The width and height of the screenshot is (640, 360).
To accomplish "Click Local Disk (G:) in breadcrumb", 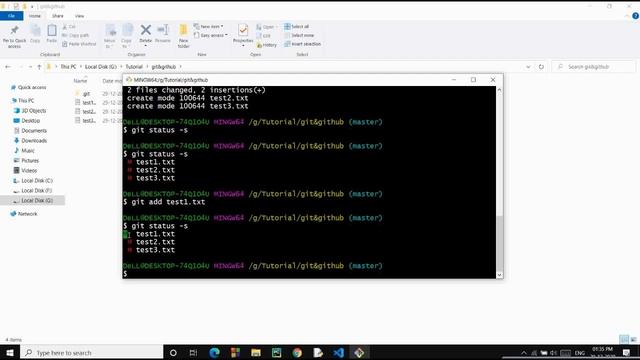I will click(100, 67).
